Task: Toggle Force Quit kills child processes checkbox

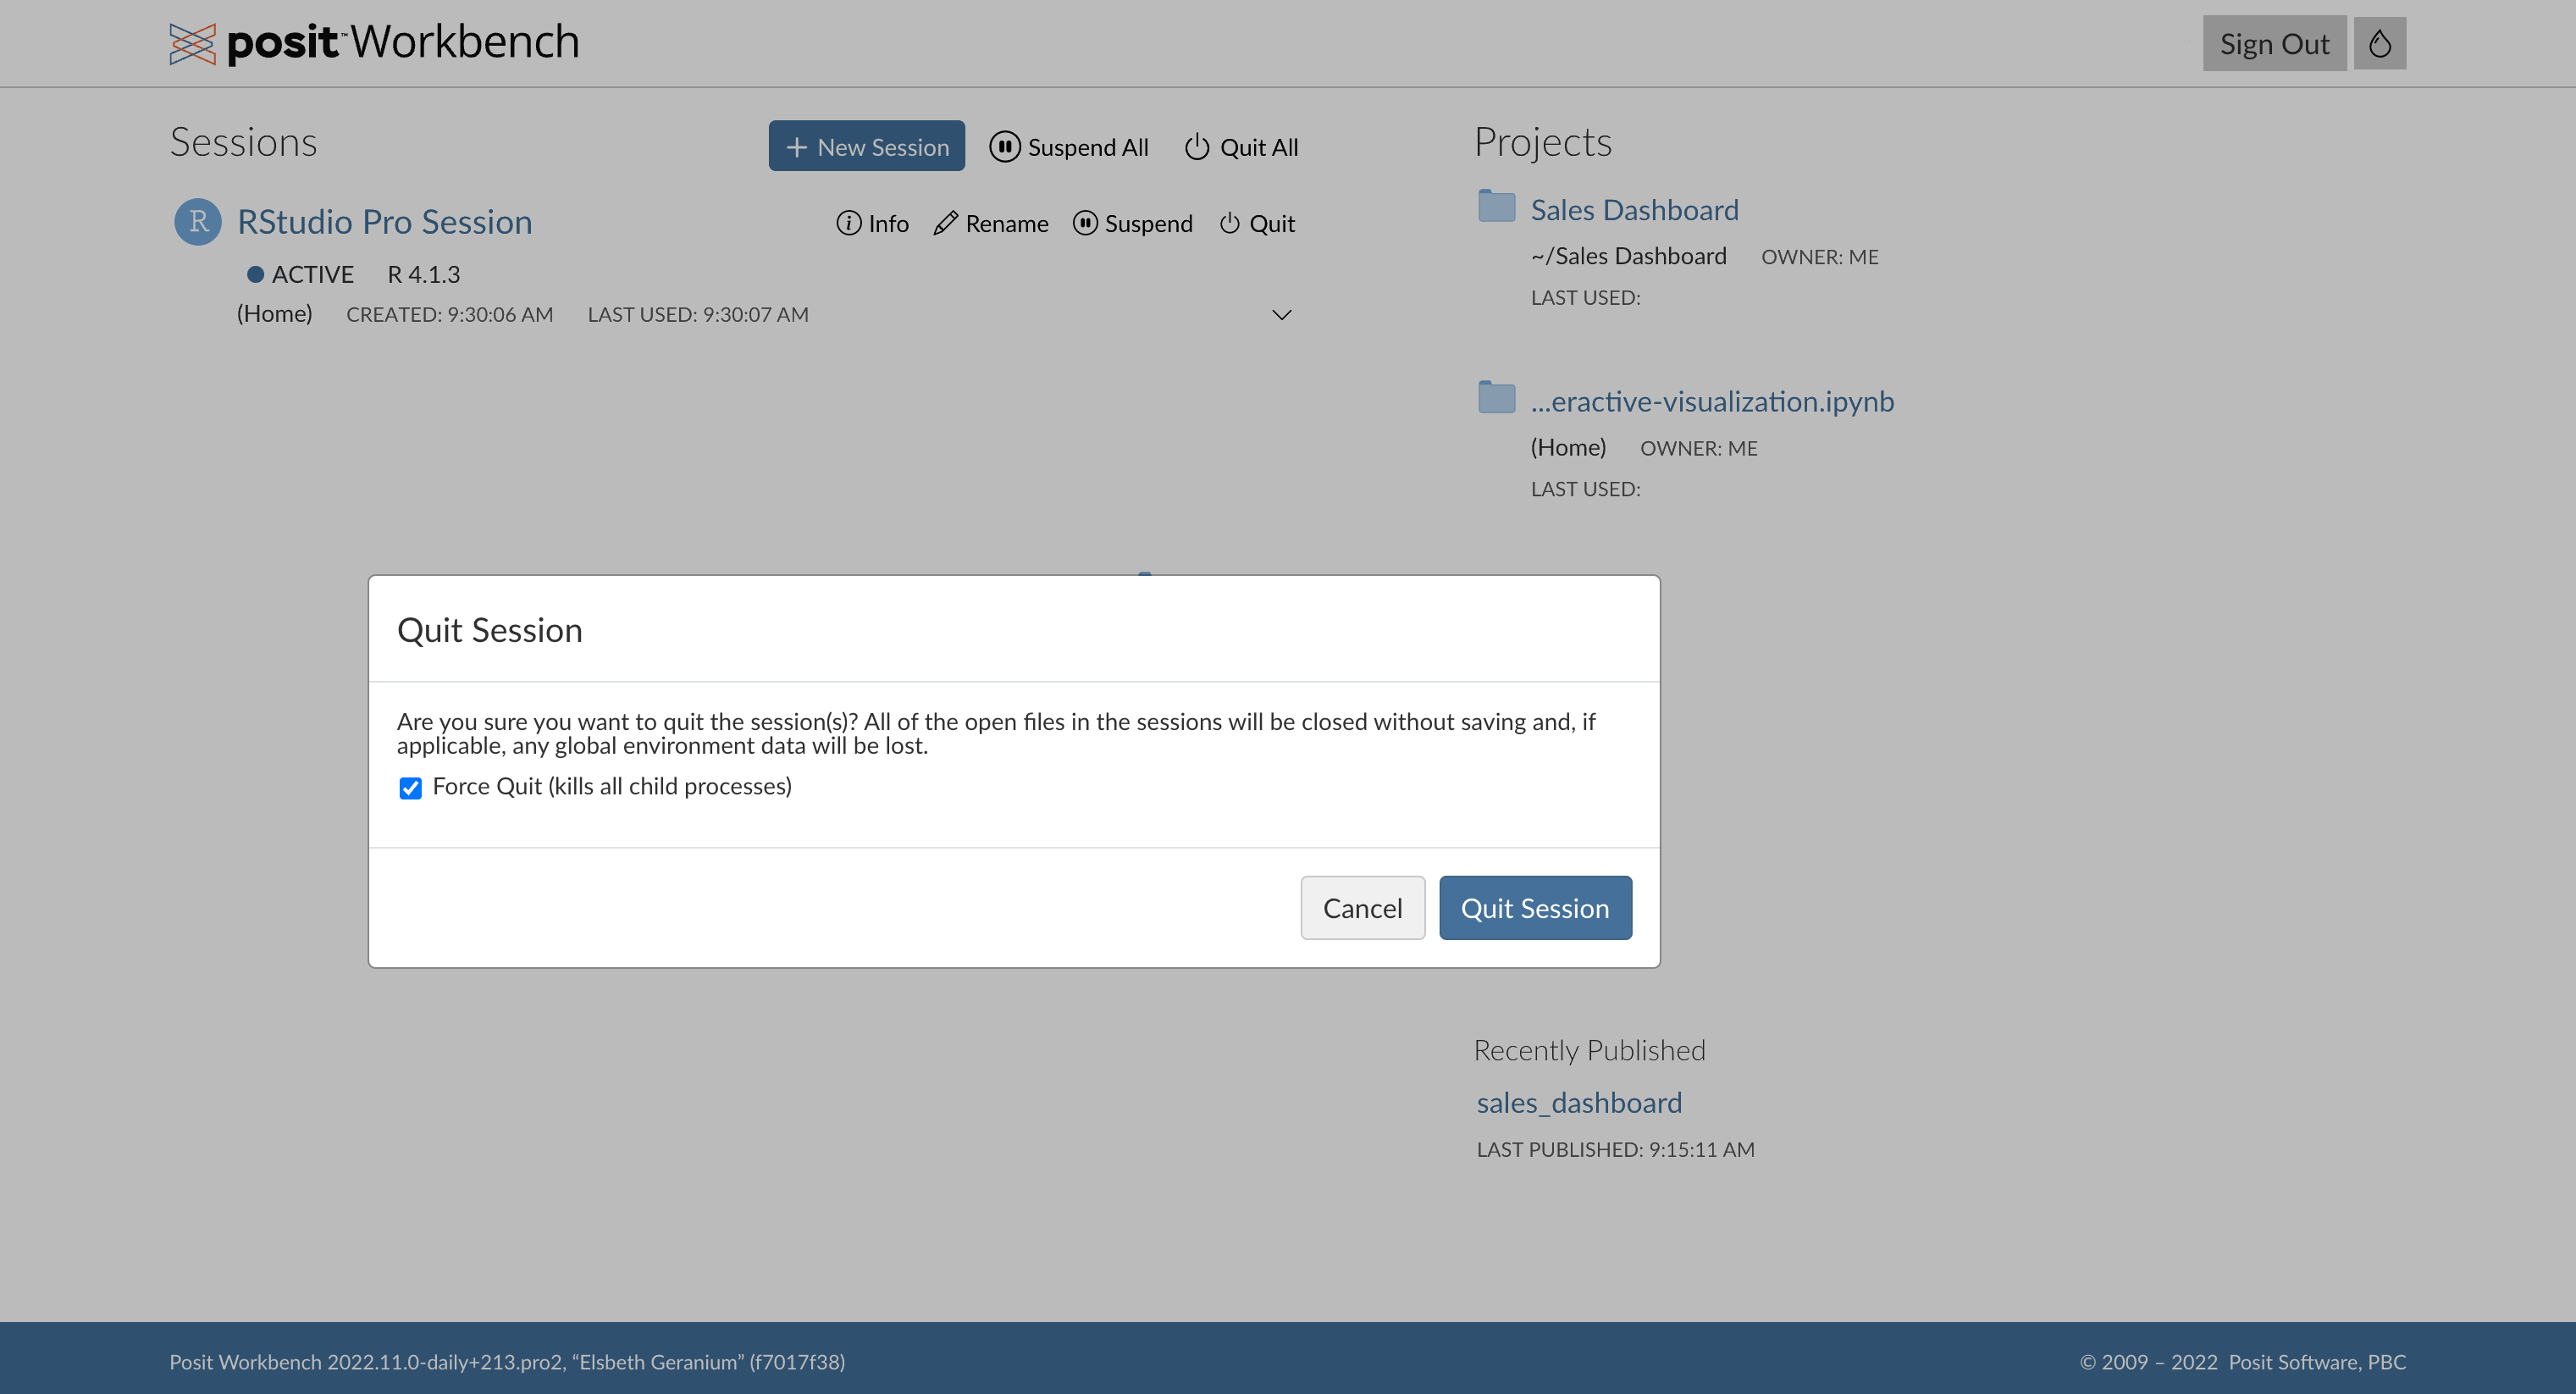Action: click(x=410, y=788)
